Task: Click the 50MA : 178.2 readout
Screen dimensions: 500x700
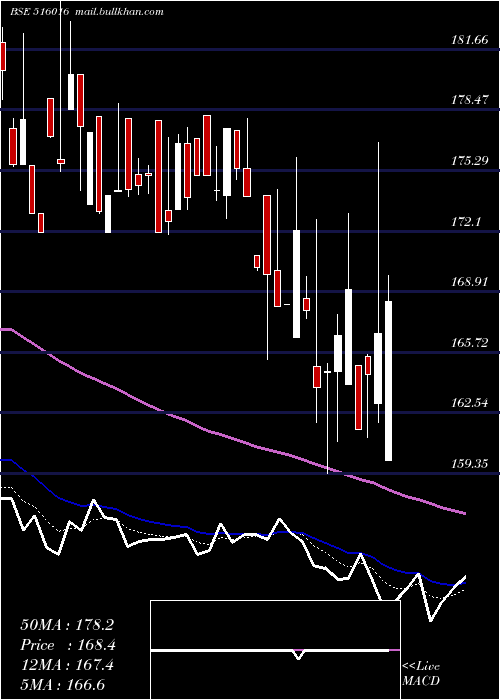Action: click(67, 625)
